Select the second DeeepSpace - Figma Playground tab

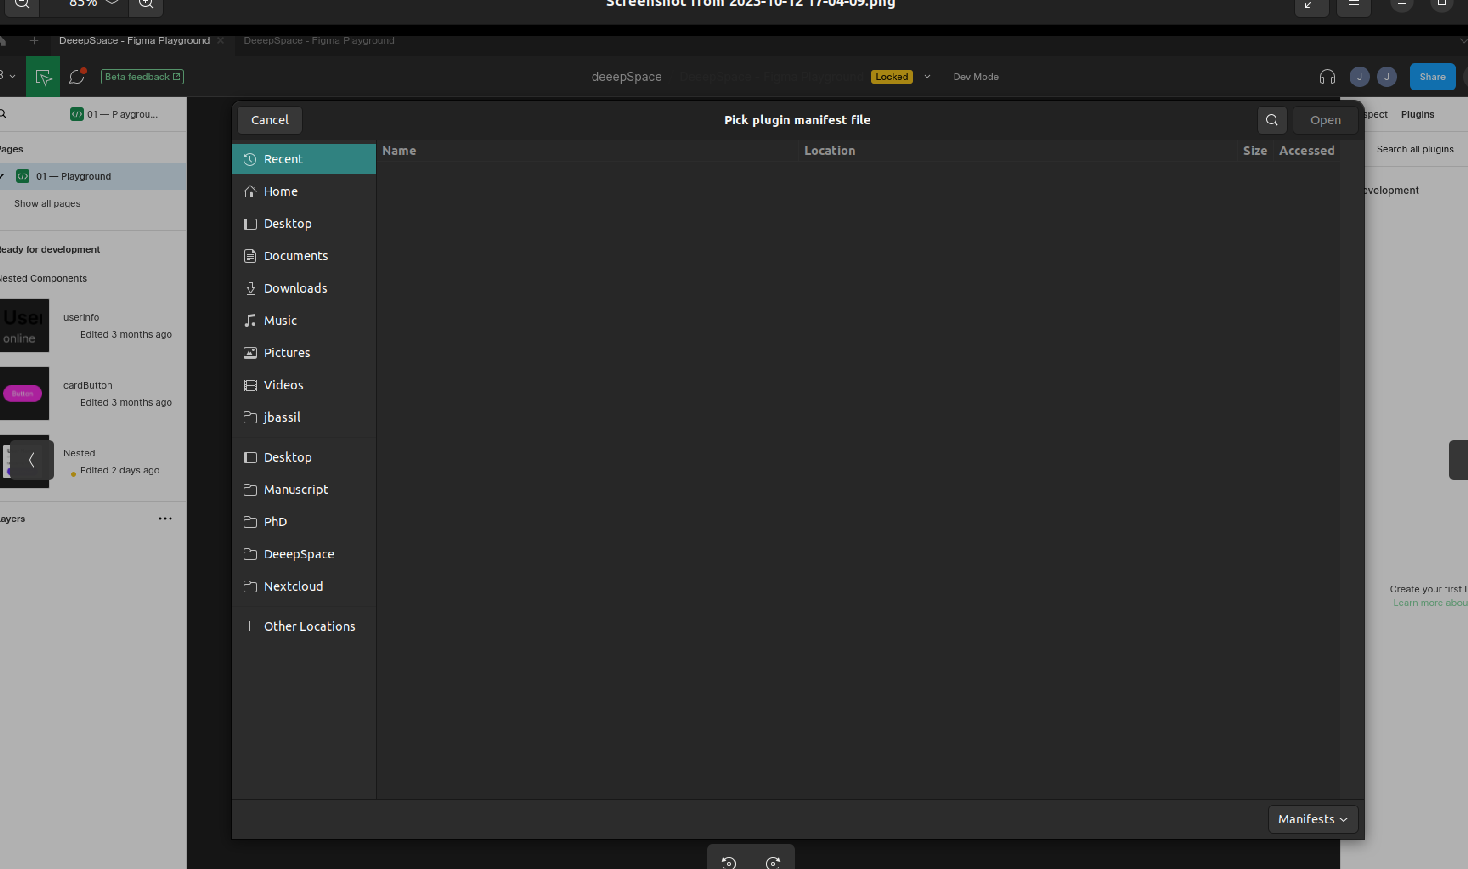(x=318, y=40)
